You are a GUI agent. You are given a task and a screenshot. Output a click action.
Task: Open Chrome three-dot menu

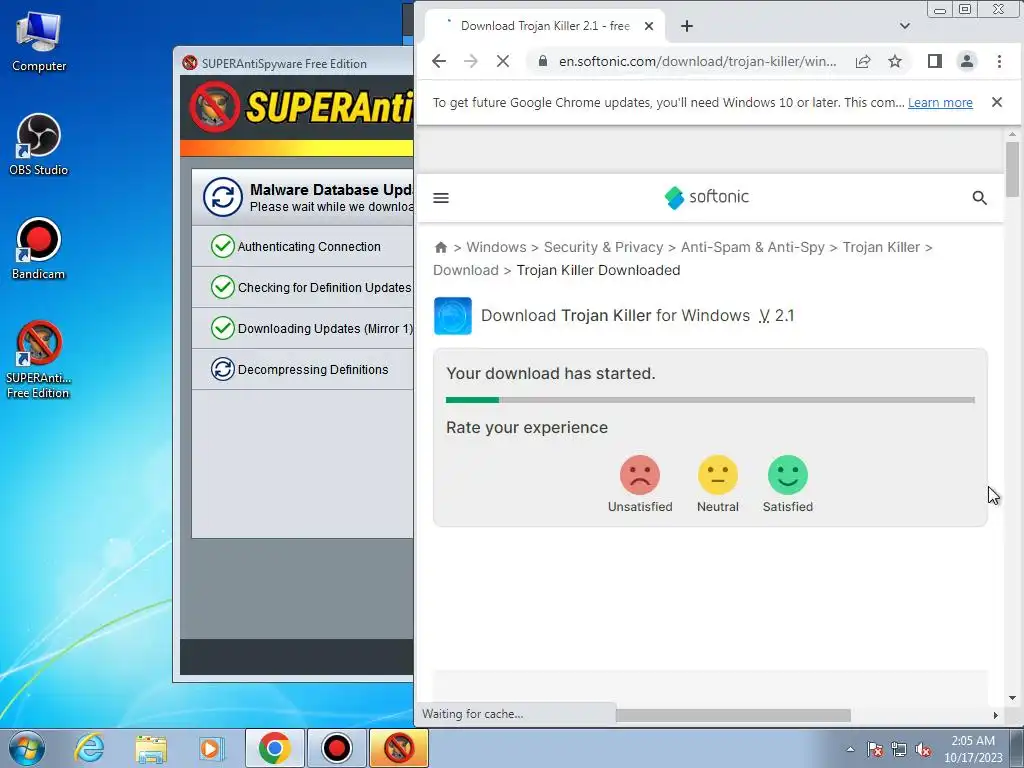[999, 61]
